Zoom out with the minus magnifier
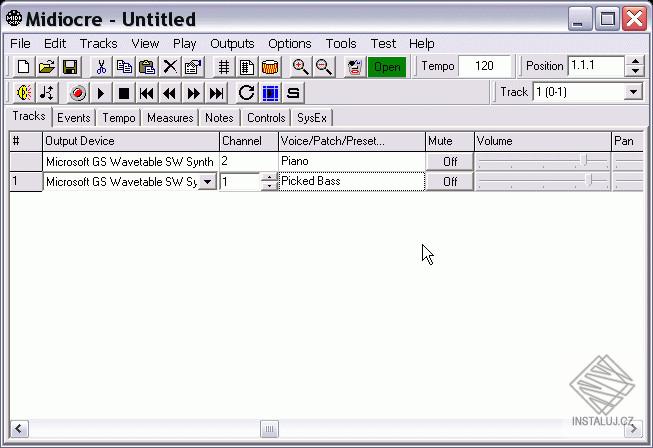Image resolution: width=653 pixels, height=448 pixels. click(x=324, y=67)
